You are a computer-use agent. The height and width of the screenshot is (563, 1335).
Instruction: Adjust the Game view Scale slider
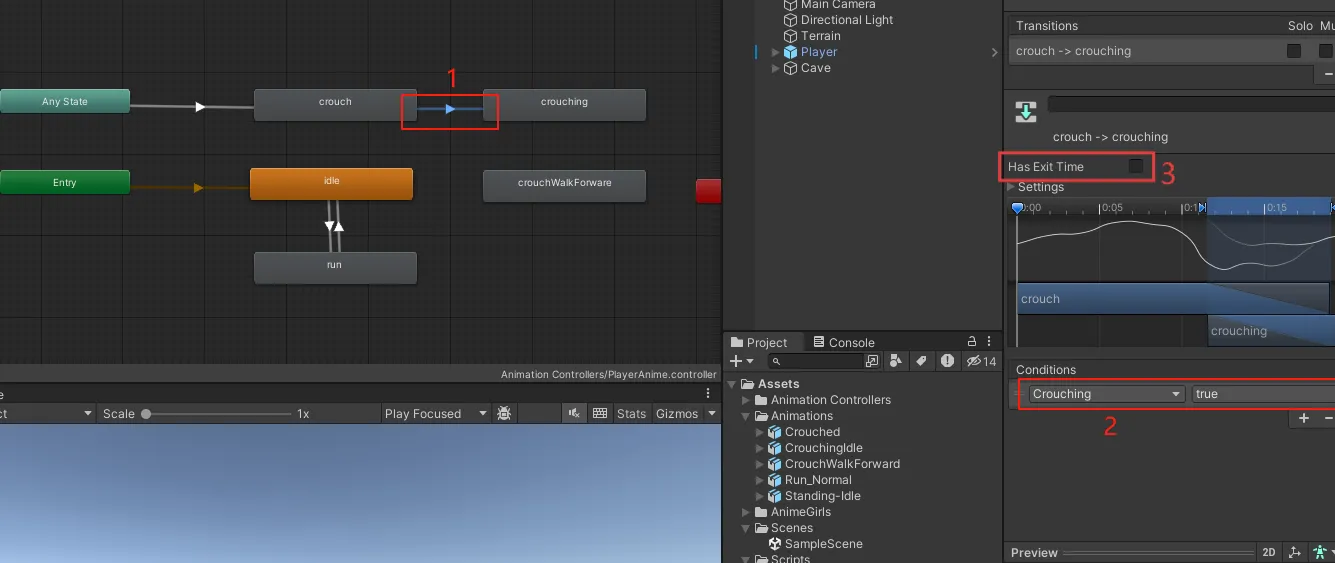[x=217, y=413]
